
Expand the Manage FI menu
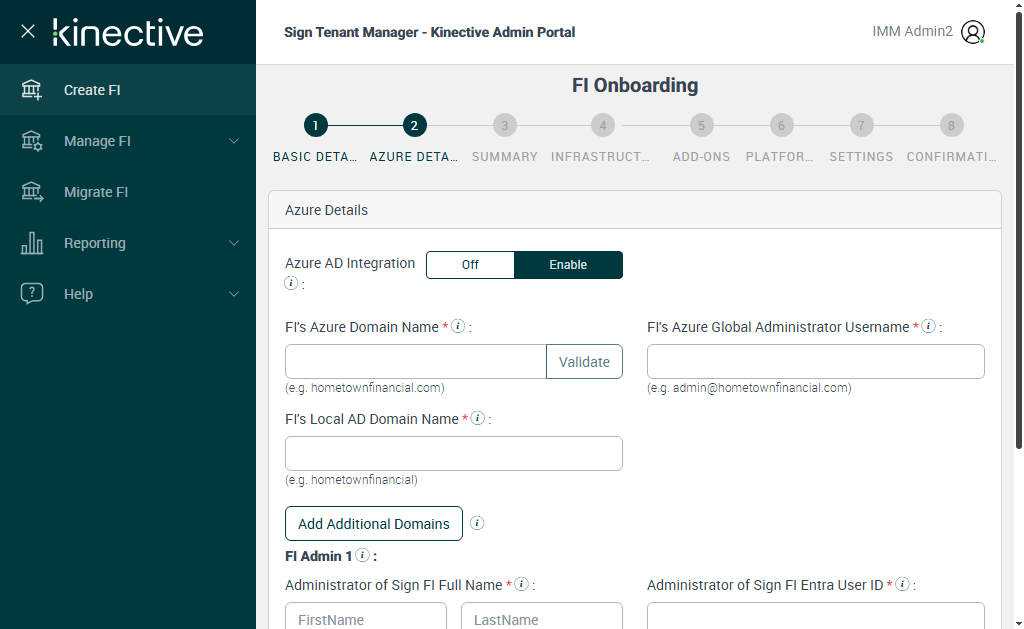coord(234,141)
